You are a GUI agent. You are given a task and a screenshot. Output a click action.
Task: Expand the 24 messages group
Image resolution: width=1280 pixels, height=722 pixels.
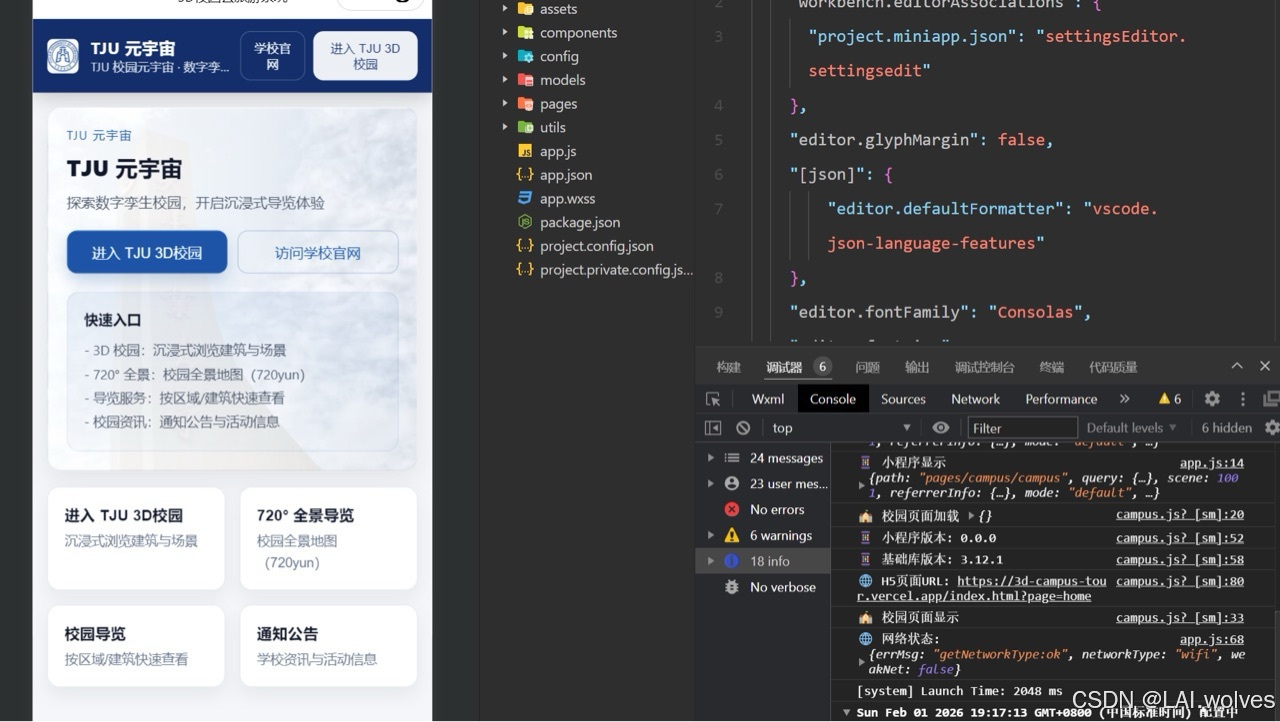tap(711, 458)
